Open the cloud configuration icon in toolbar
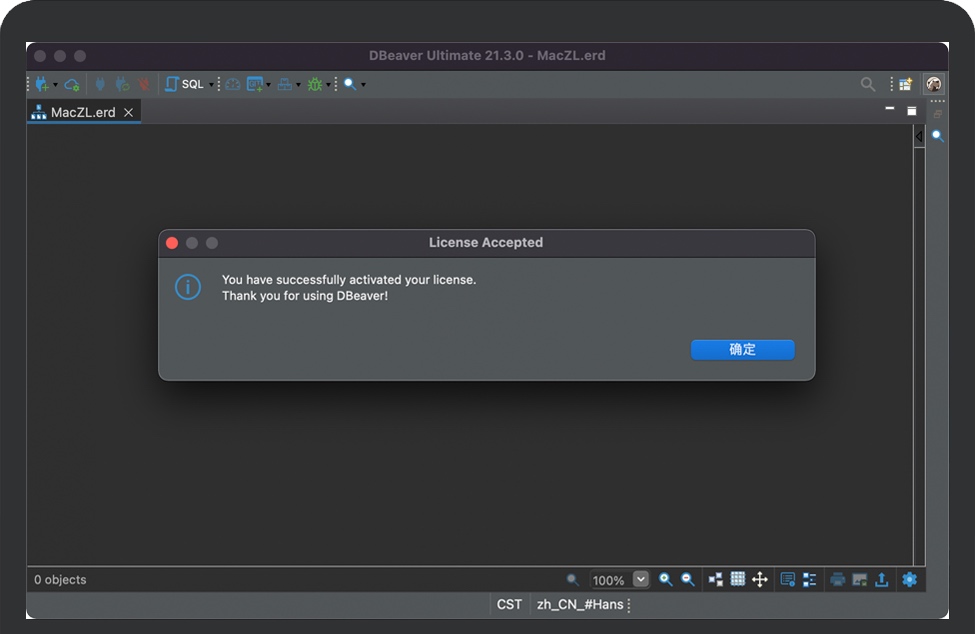Image resolution: width=975 pixels, height=634 pixels. point(72,84)
